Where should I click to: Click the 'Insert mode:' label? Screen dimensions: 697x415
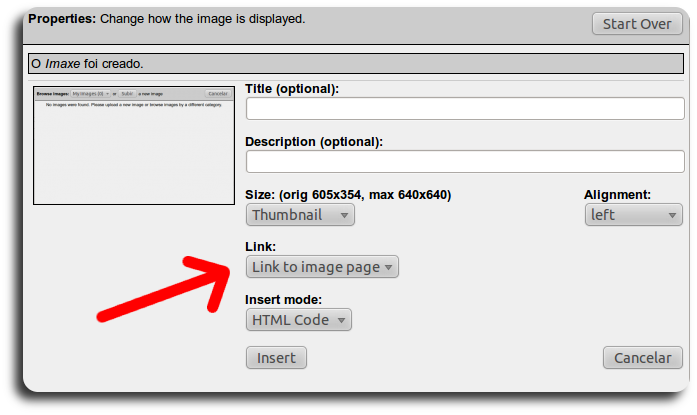point(284,300)
